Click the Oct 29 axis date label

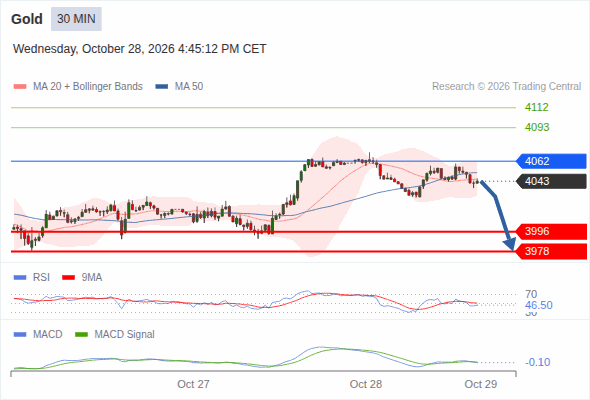coord(481,384)
